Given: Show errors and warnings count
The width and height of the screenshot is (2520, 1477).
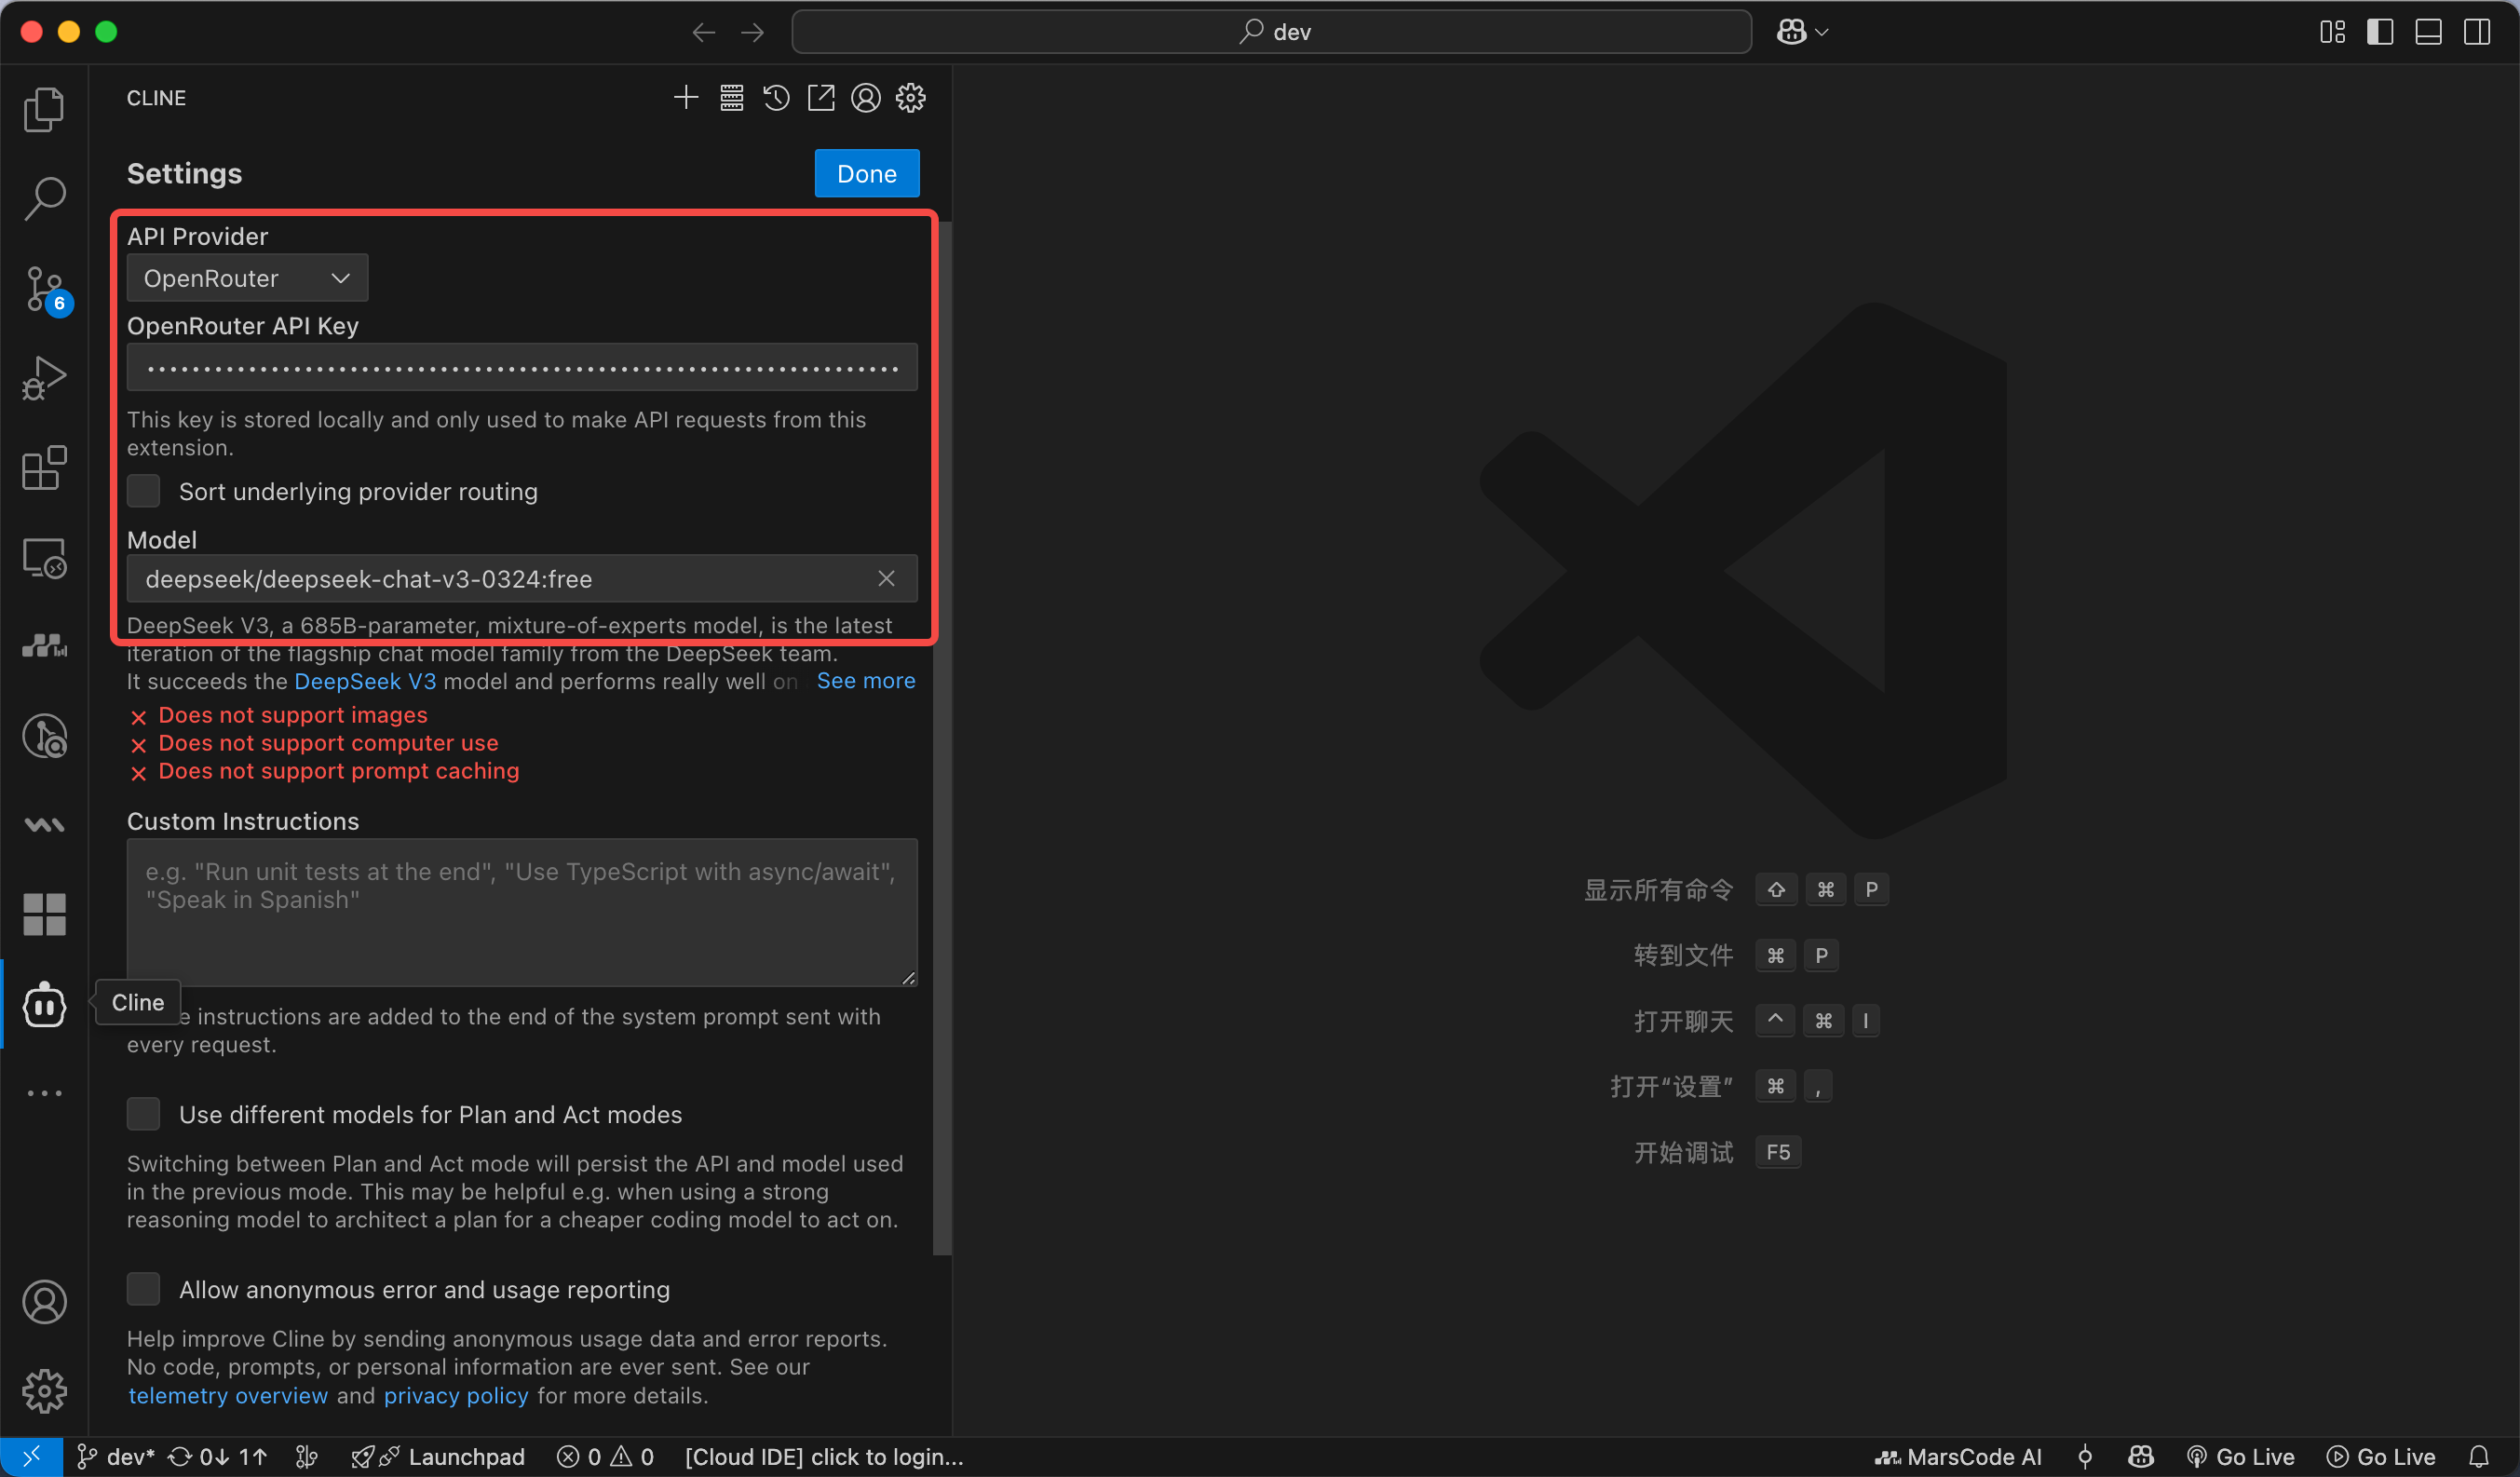Looking at the screenshot, I should (x=605, y=1457).
